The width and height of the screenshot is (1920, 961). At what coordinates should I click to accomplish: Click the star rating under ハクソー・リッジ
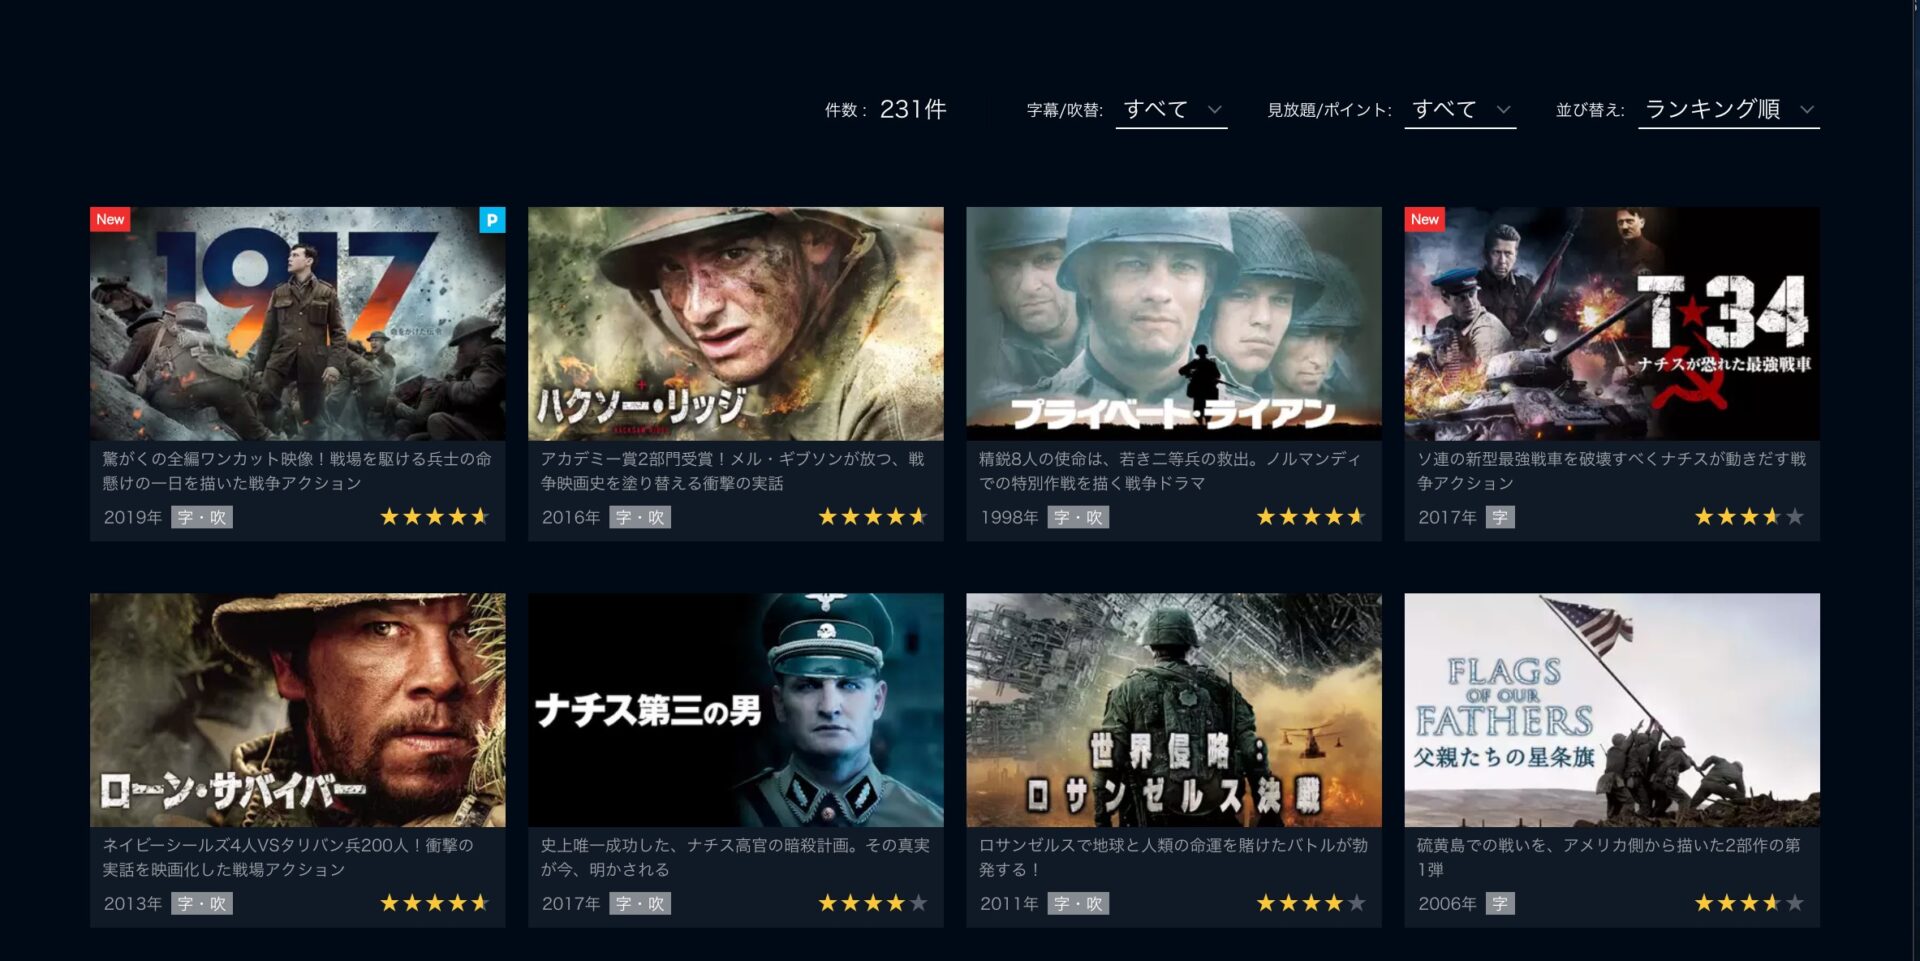(873, 517)
